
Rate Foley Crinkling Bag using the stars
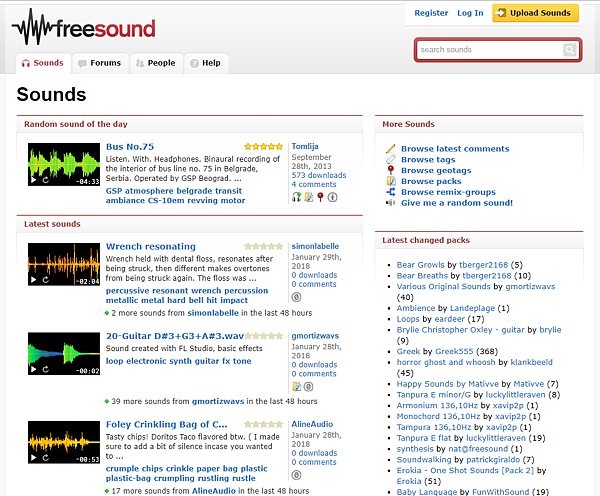tap(264, 424)
